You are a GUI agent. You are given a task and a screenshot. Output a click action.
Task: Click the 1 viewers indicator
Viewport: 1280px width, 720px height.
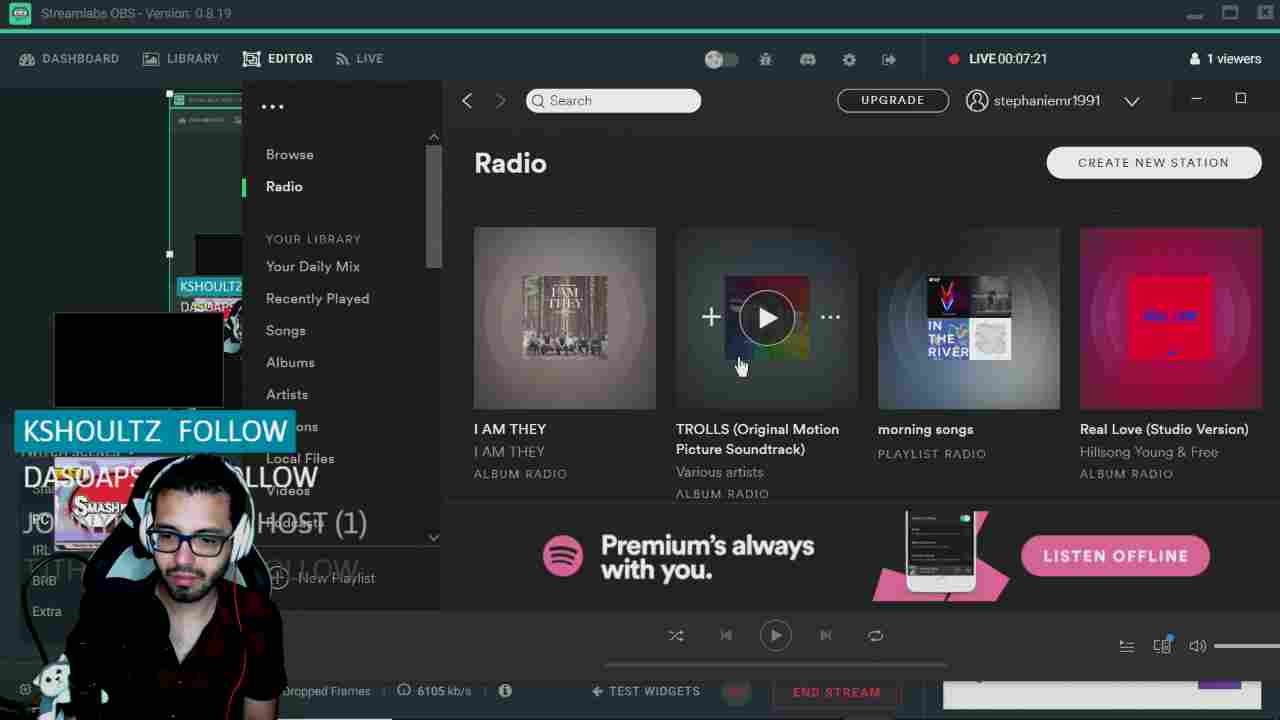point(1225,59)
